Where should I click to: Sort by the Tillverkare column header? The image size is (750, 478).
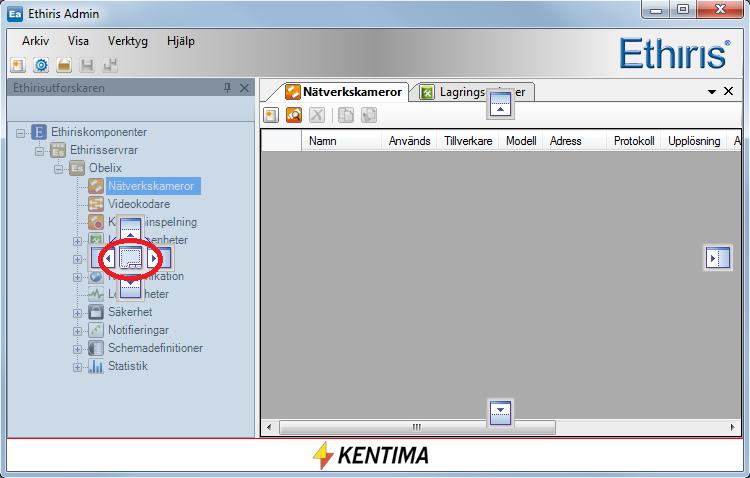coord(468,141)
